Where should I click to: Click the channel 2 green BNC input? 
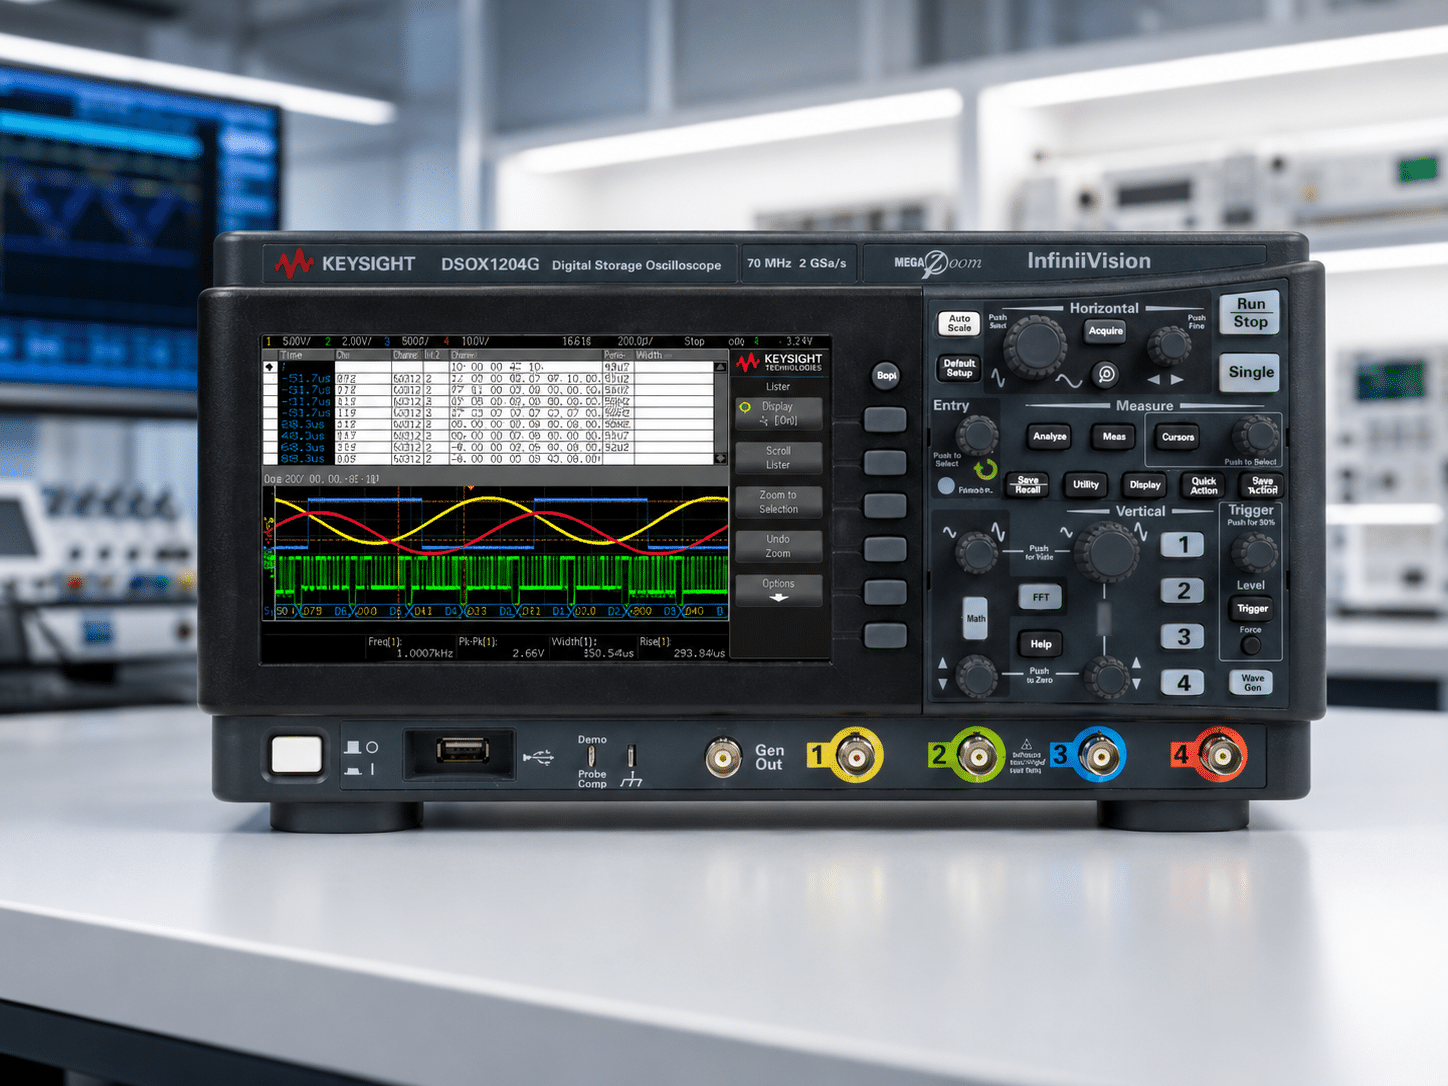coord(977,755)
